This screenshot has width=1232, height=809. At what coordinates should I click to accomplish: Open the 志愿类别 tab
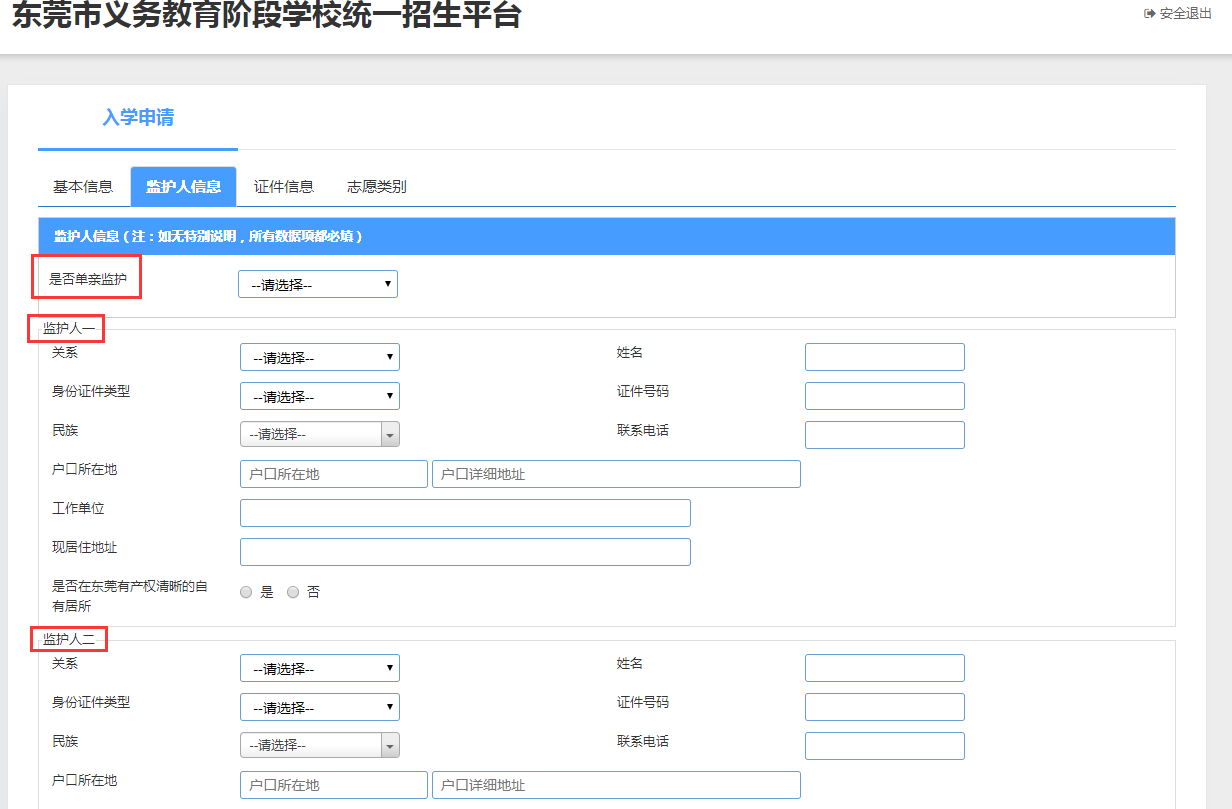[x=377, y=187]
